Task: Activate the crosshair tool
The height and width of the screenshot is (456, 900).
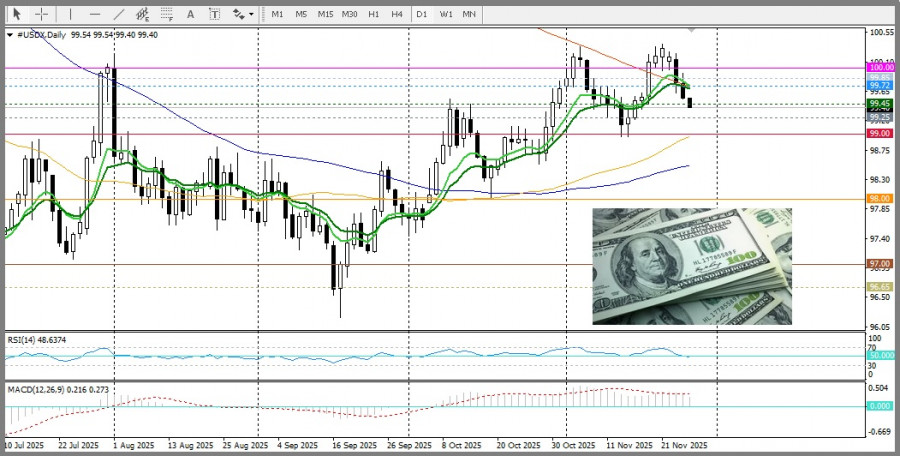Action: [x=42, y=14]
